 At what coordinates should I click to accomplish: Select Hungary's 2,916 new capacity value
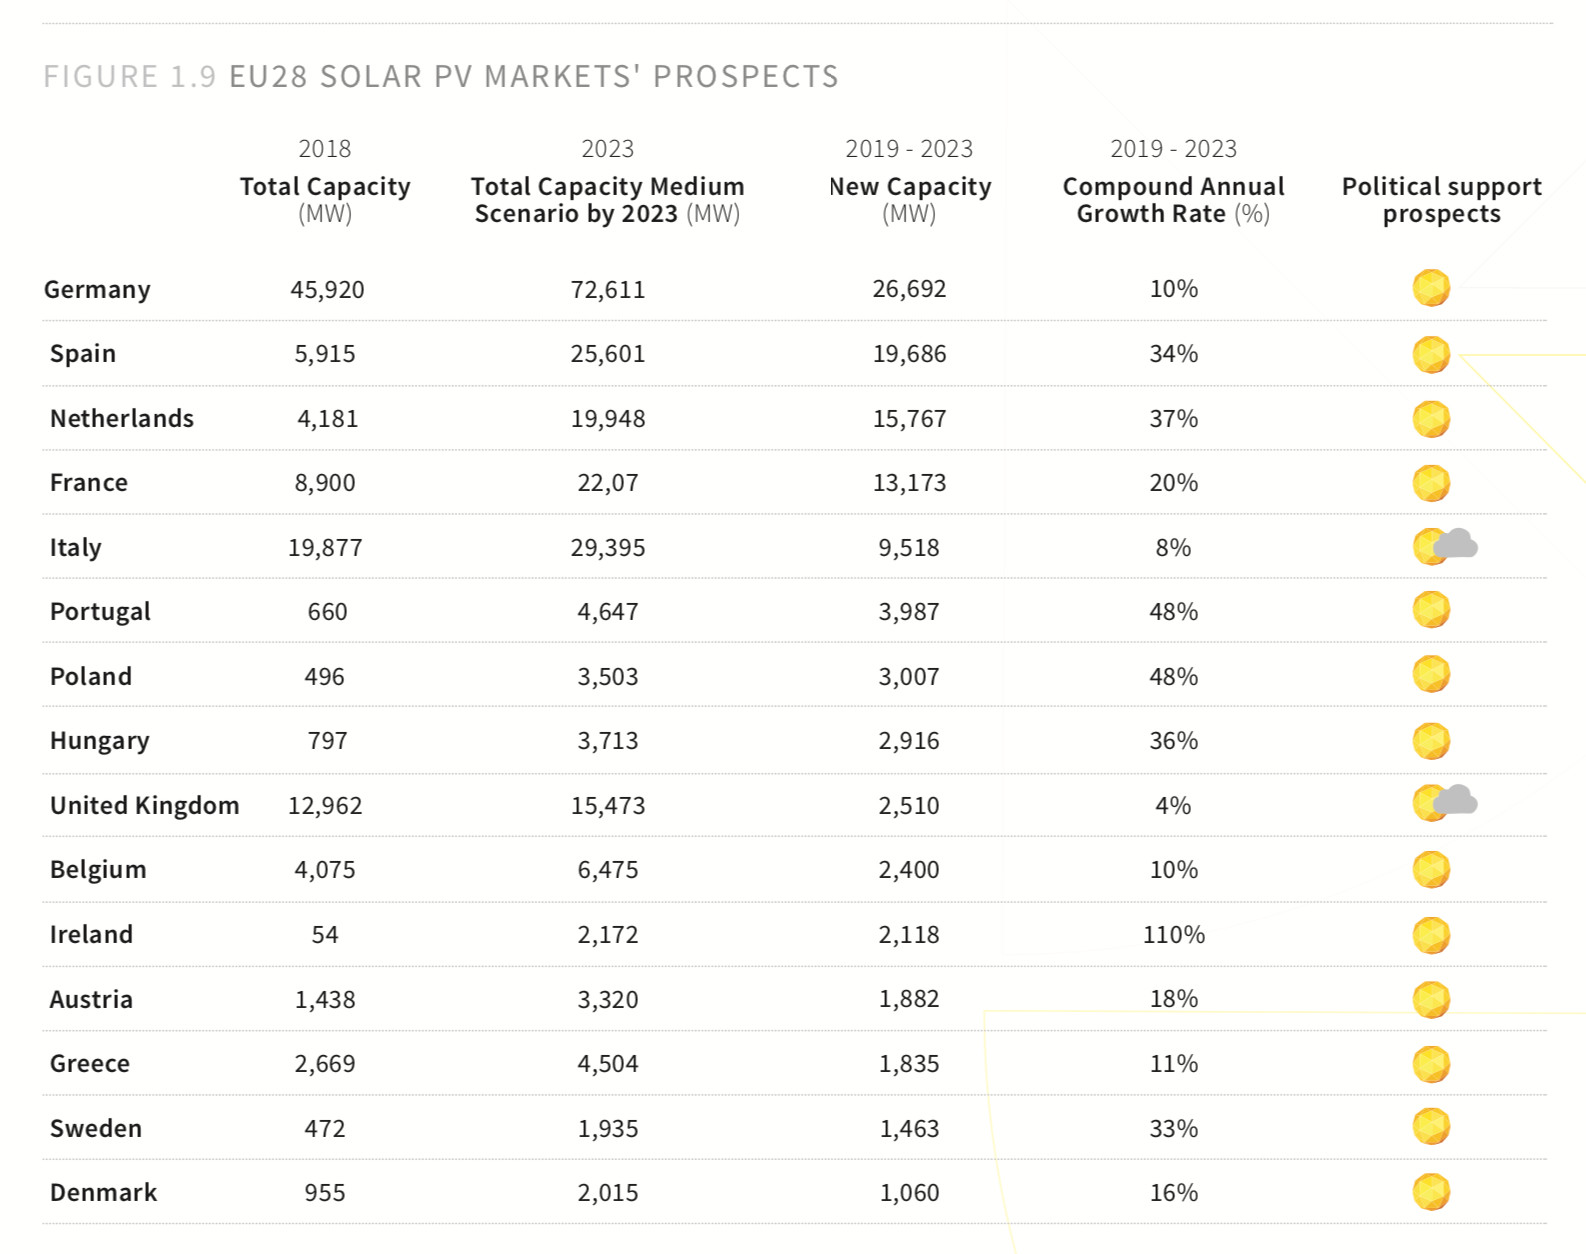(x=909, y=741)
